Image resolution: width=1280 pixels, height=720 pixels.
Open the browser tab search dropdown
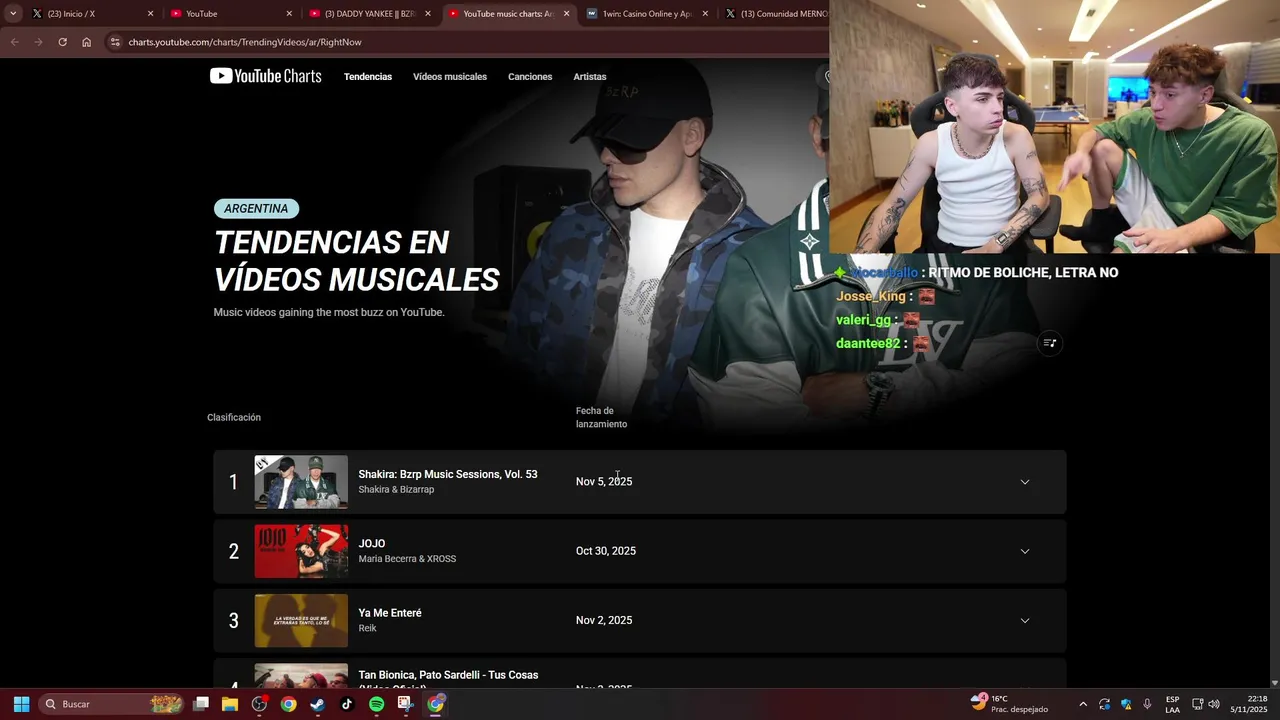pyautogui.click(x=12, y=14)
